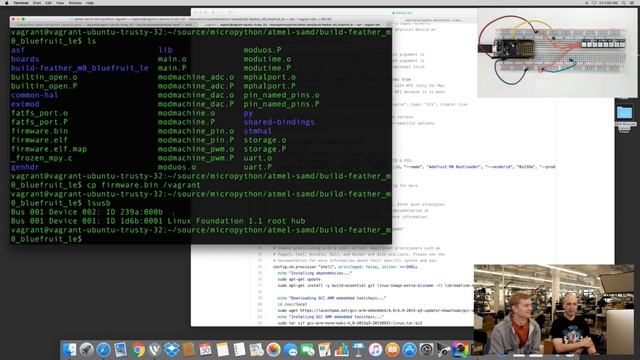This screenshot has width=640, height=360.
Task: Open Notification Center icon in menu bar
Action: point(632,3)
